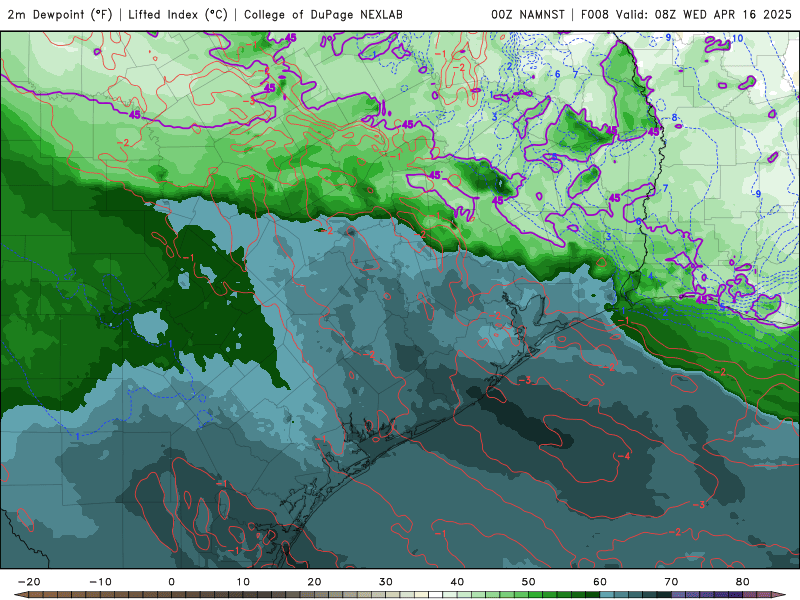Click the 60 label under the color bar
The width and height of the screenshot is (800, 600).
[600, 582]
